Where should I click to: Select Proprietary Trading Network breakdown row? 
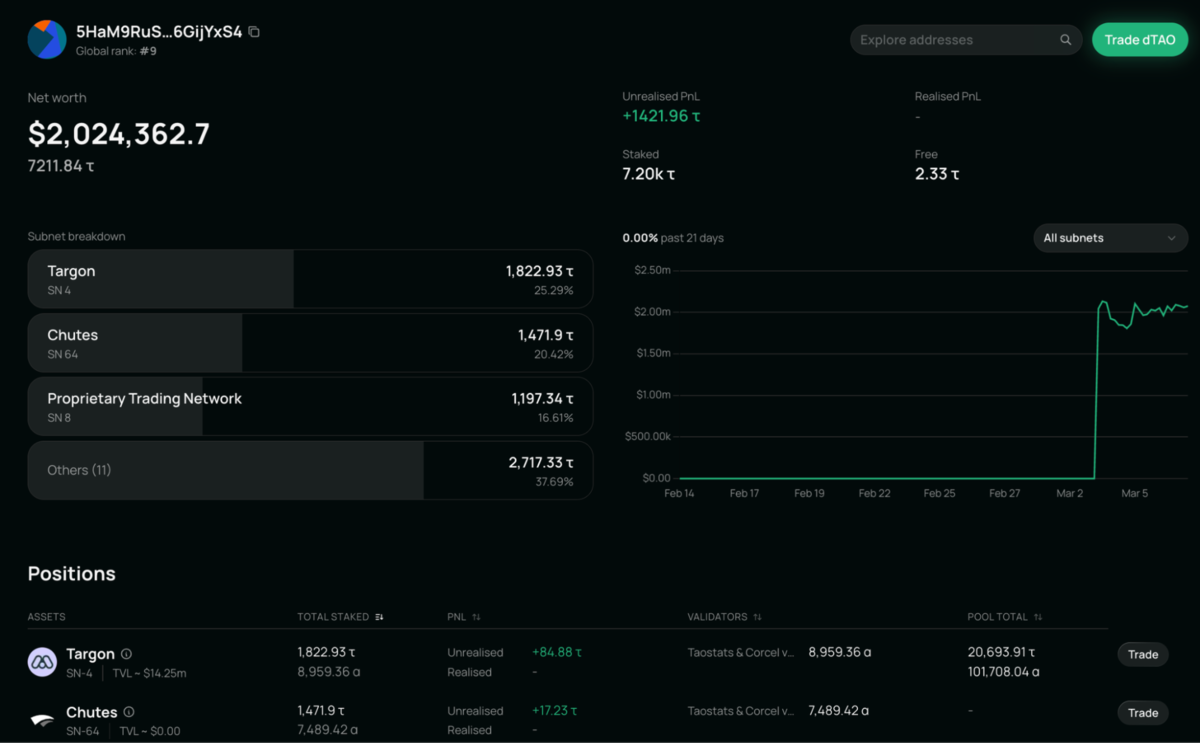(310, 406)
